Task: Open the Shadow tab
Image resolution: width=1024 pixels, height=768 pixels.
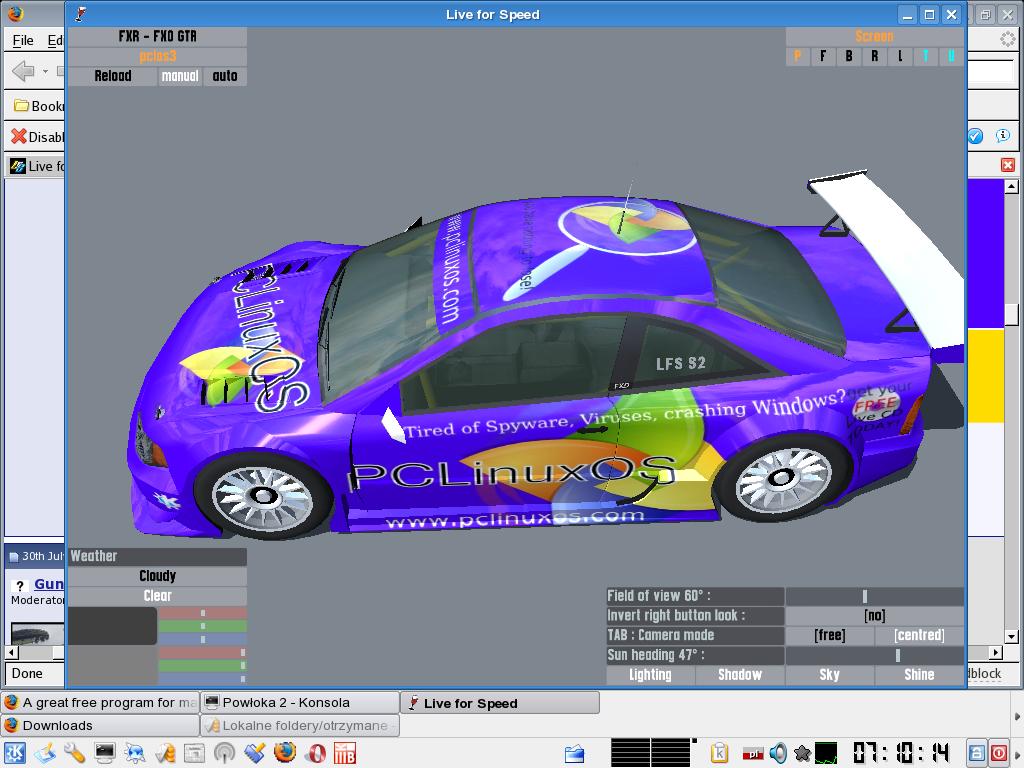Action: pyautogui.click(x=740, y=675)
